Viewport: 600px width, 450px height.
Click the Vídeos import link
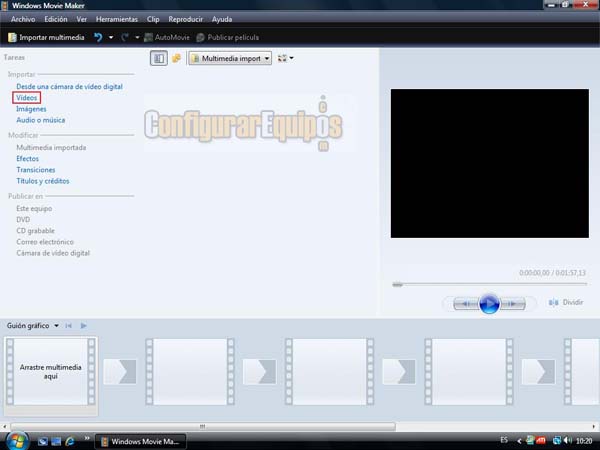[26, 98]
